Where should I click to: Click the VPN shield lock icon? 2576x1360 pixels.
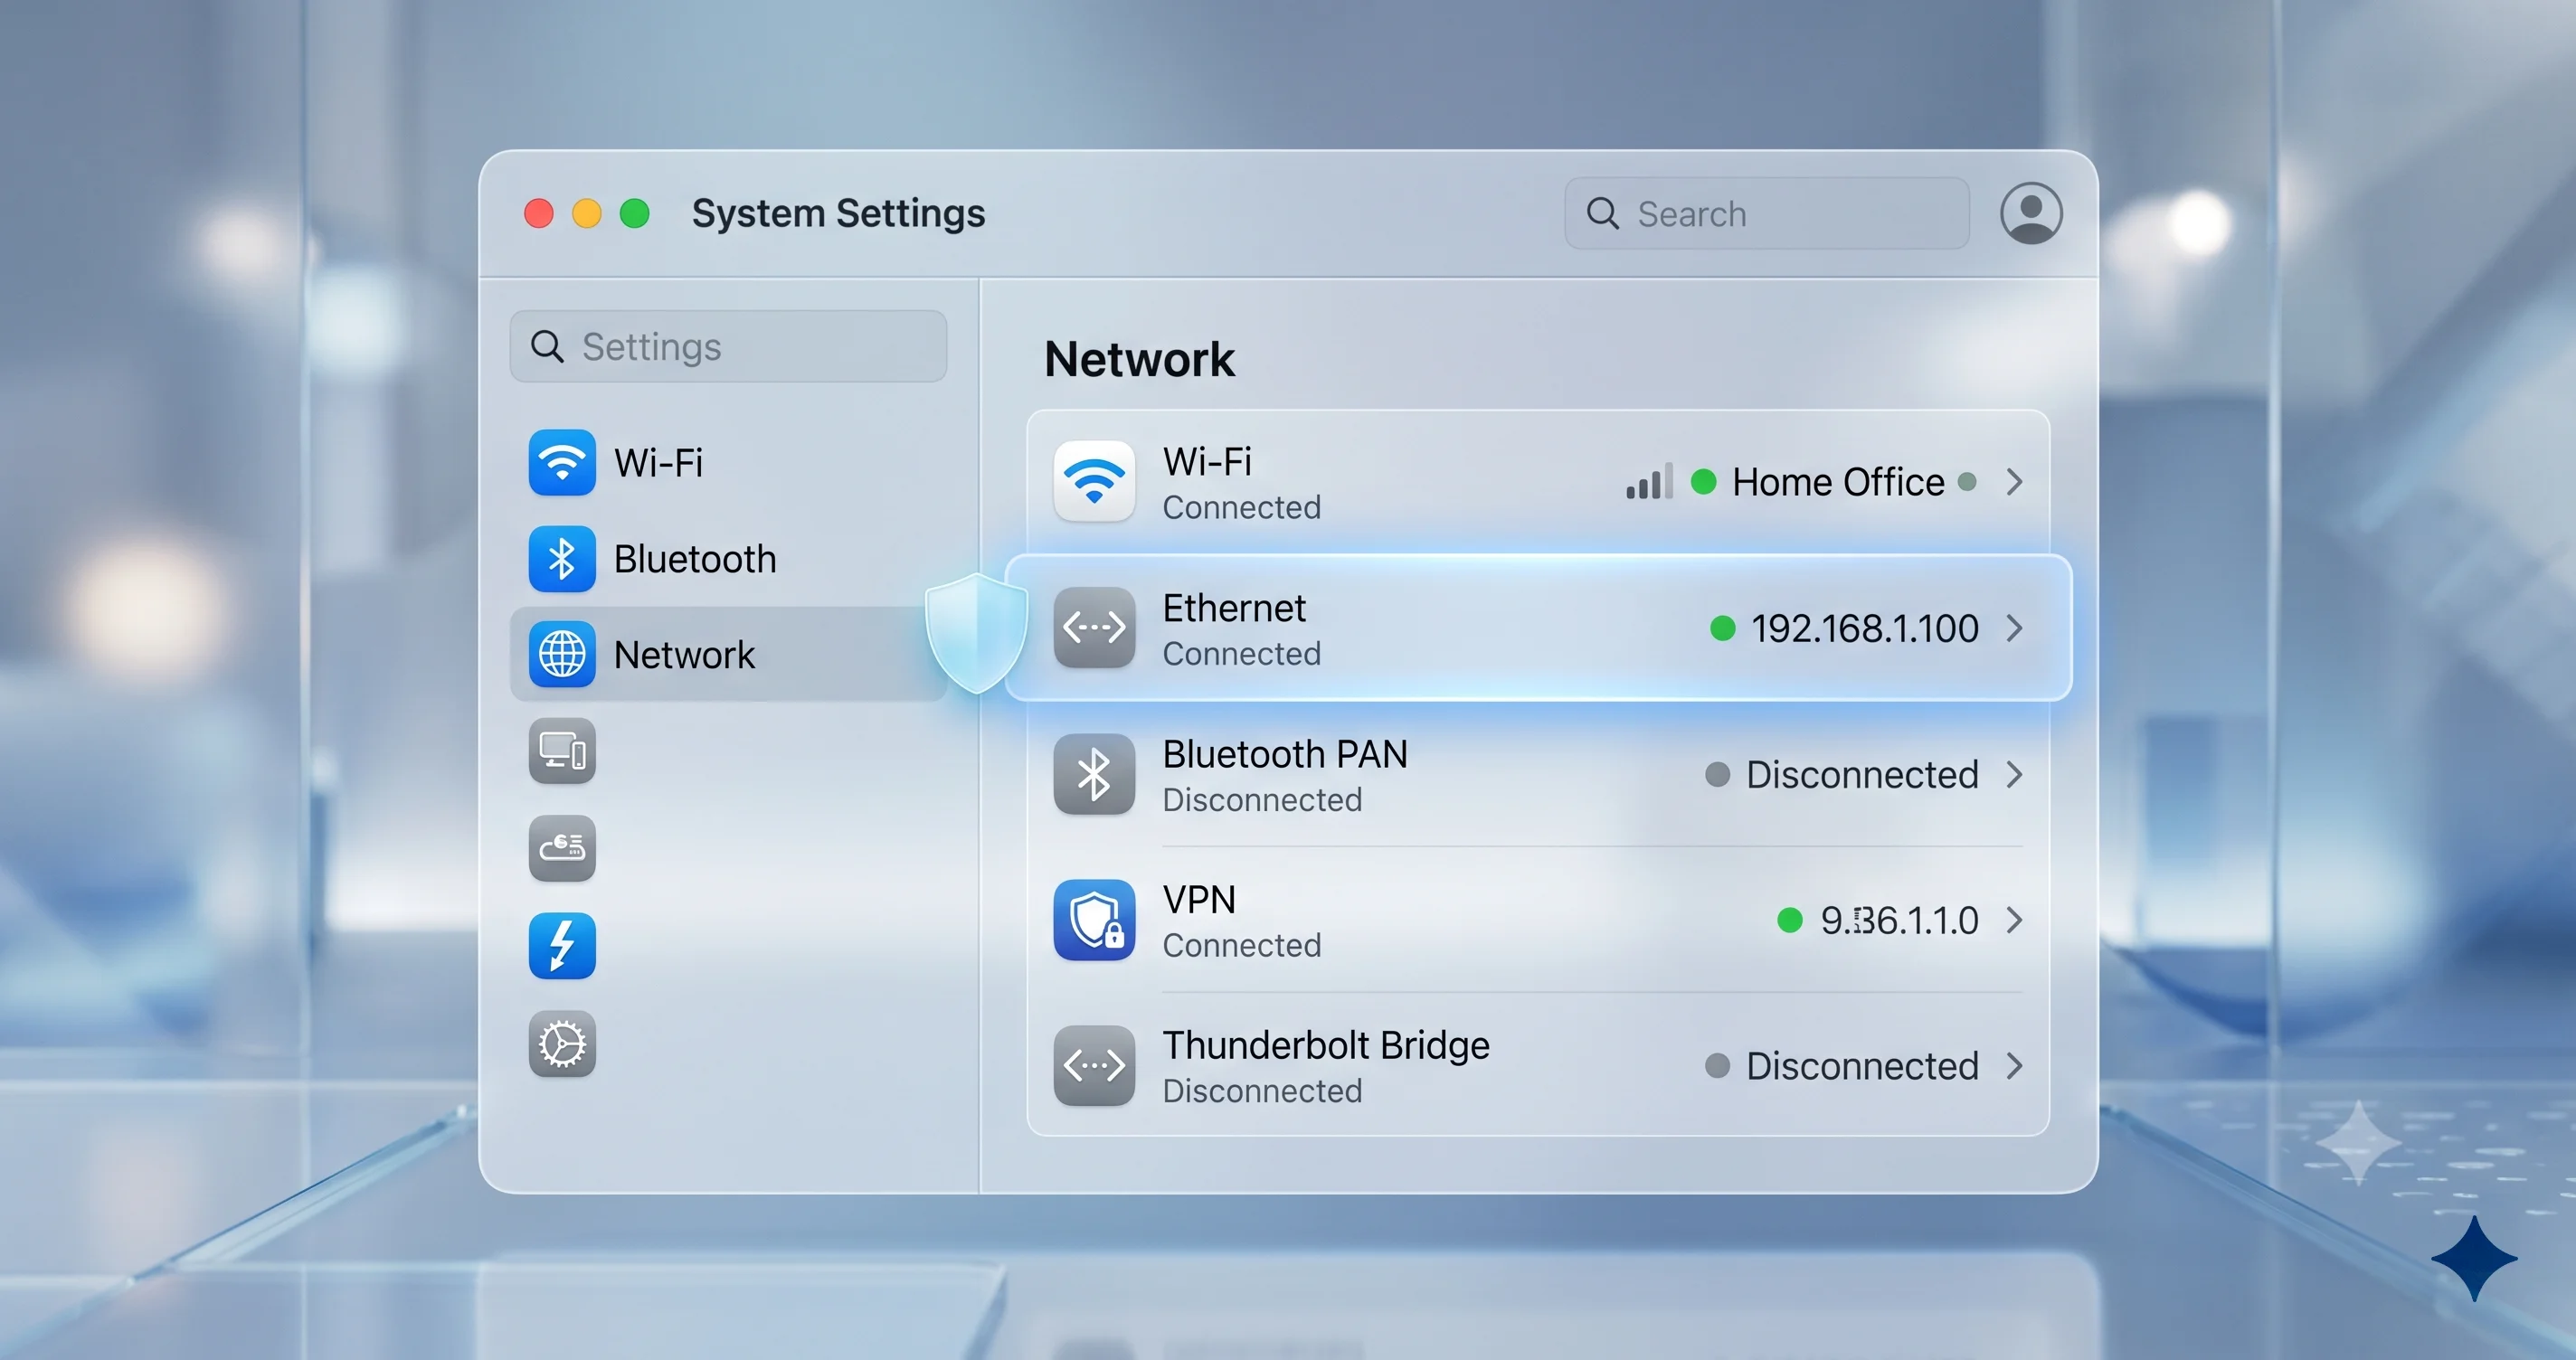pyautogui.click(x=1094, y=920)
